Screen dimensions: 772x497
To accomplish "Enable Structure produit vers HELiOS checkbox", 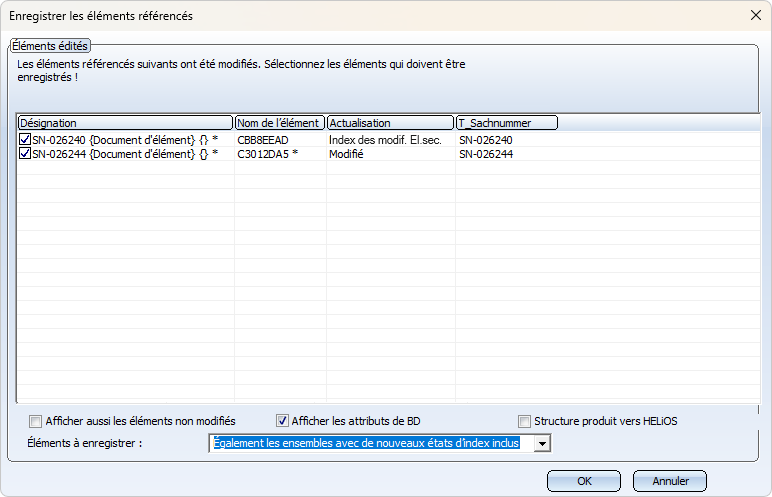I will [524, 421].
